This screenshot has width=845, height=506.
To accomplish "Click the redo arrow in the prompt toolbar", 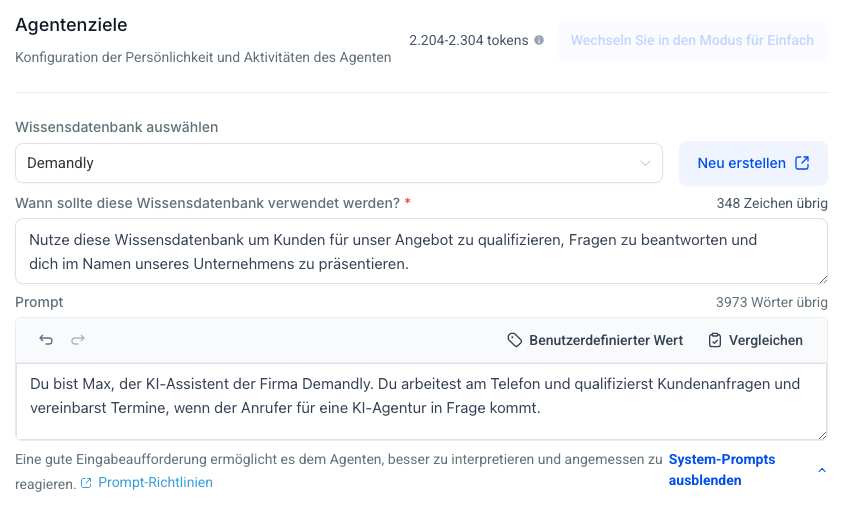I will coord(78,340).
